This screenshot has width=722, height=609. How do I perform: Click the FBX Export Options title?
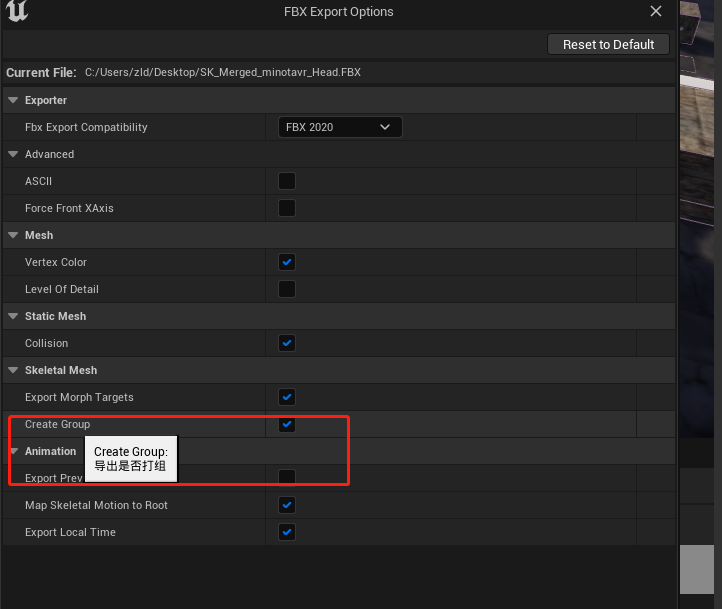(338, 12)
